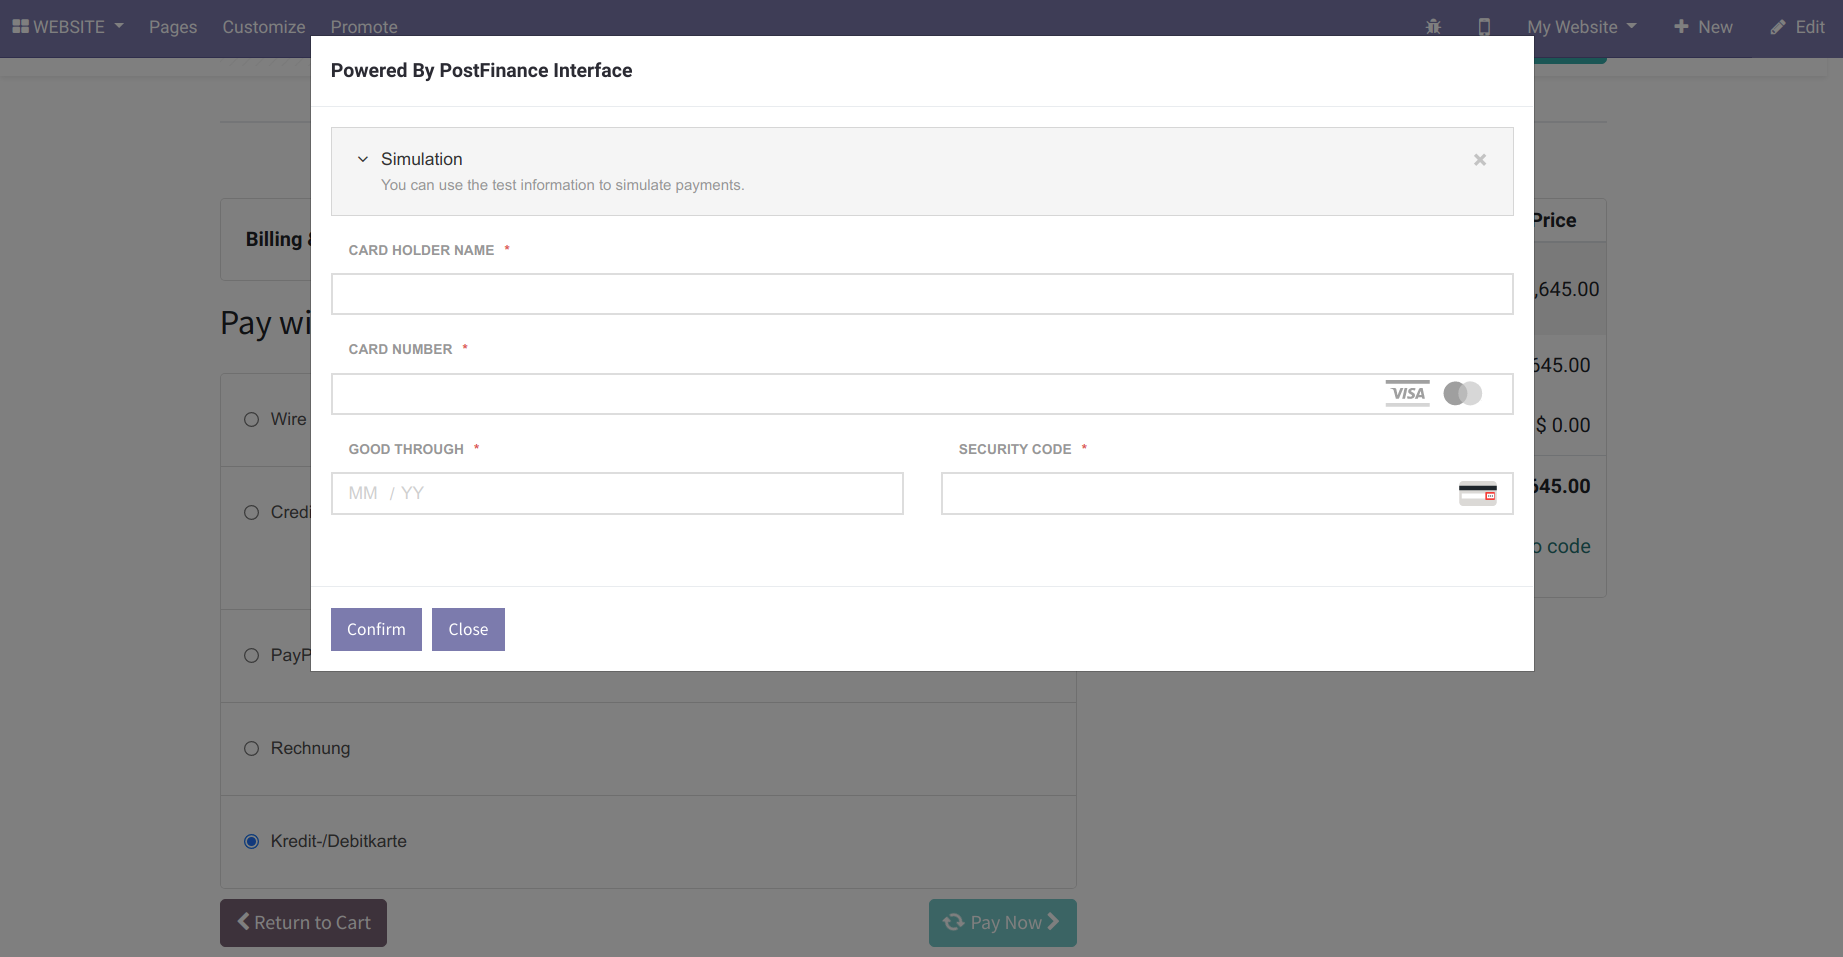
Task: Click the bug debug icon in top bar
Action: pyautogui.click(x=1433, y=27)
